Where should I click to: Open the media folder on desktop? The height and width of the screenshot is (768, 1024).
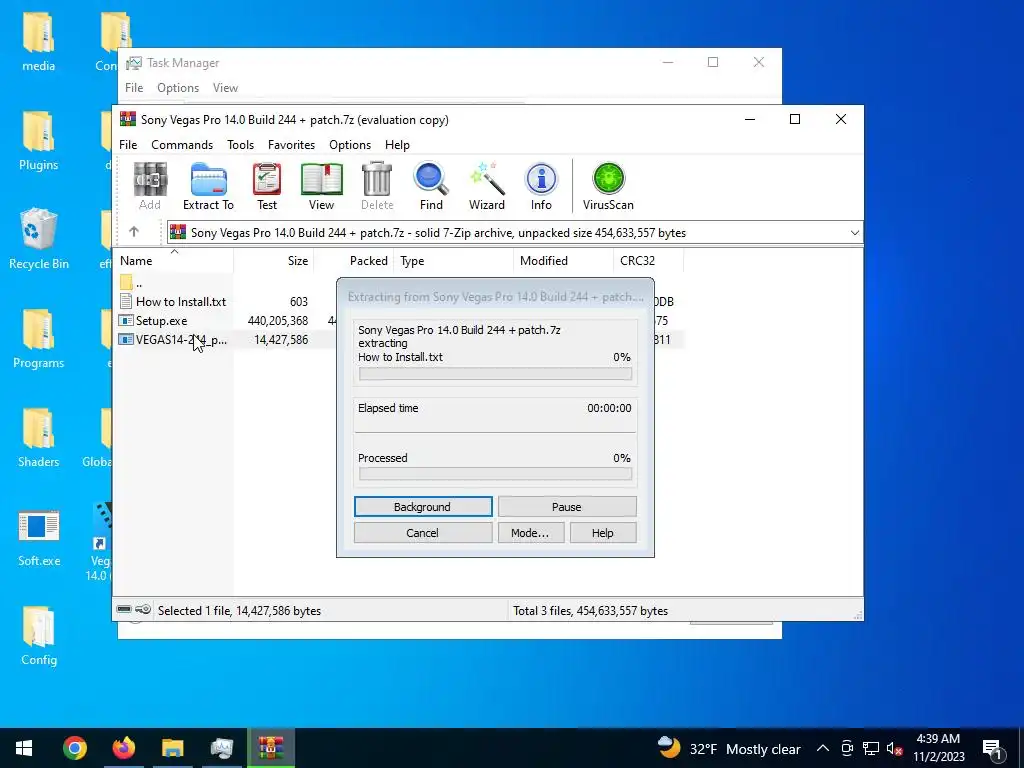(39, 42)
